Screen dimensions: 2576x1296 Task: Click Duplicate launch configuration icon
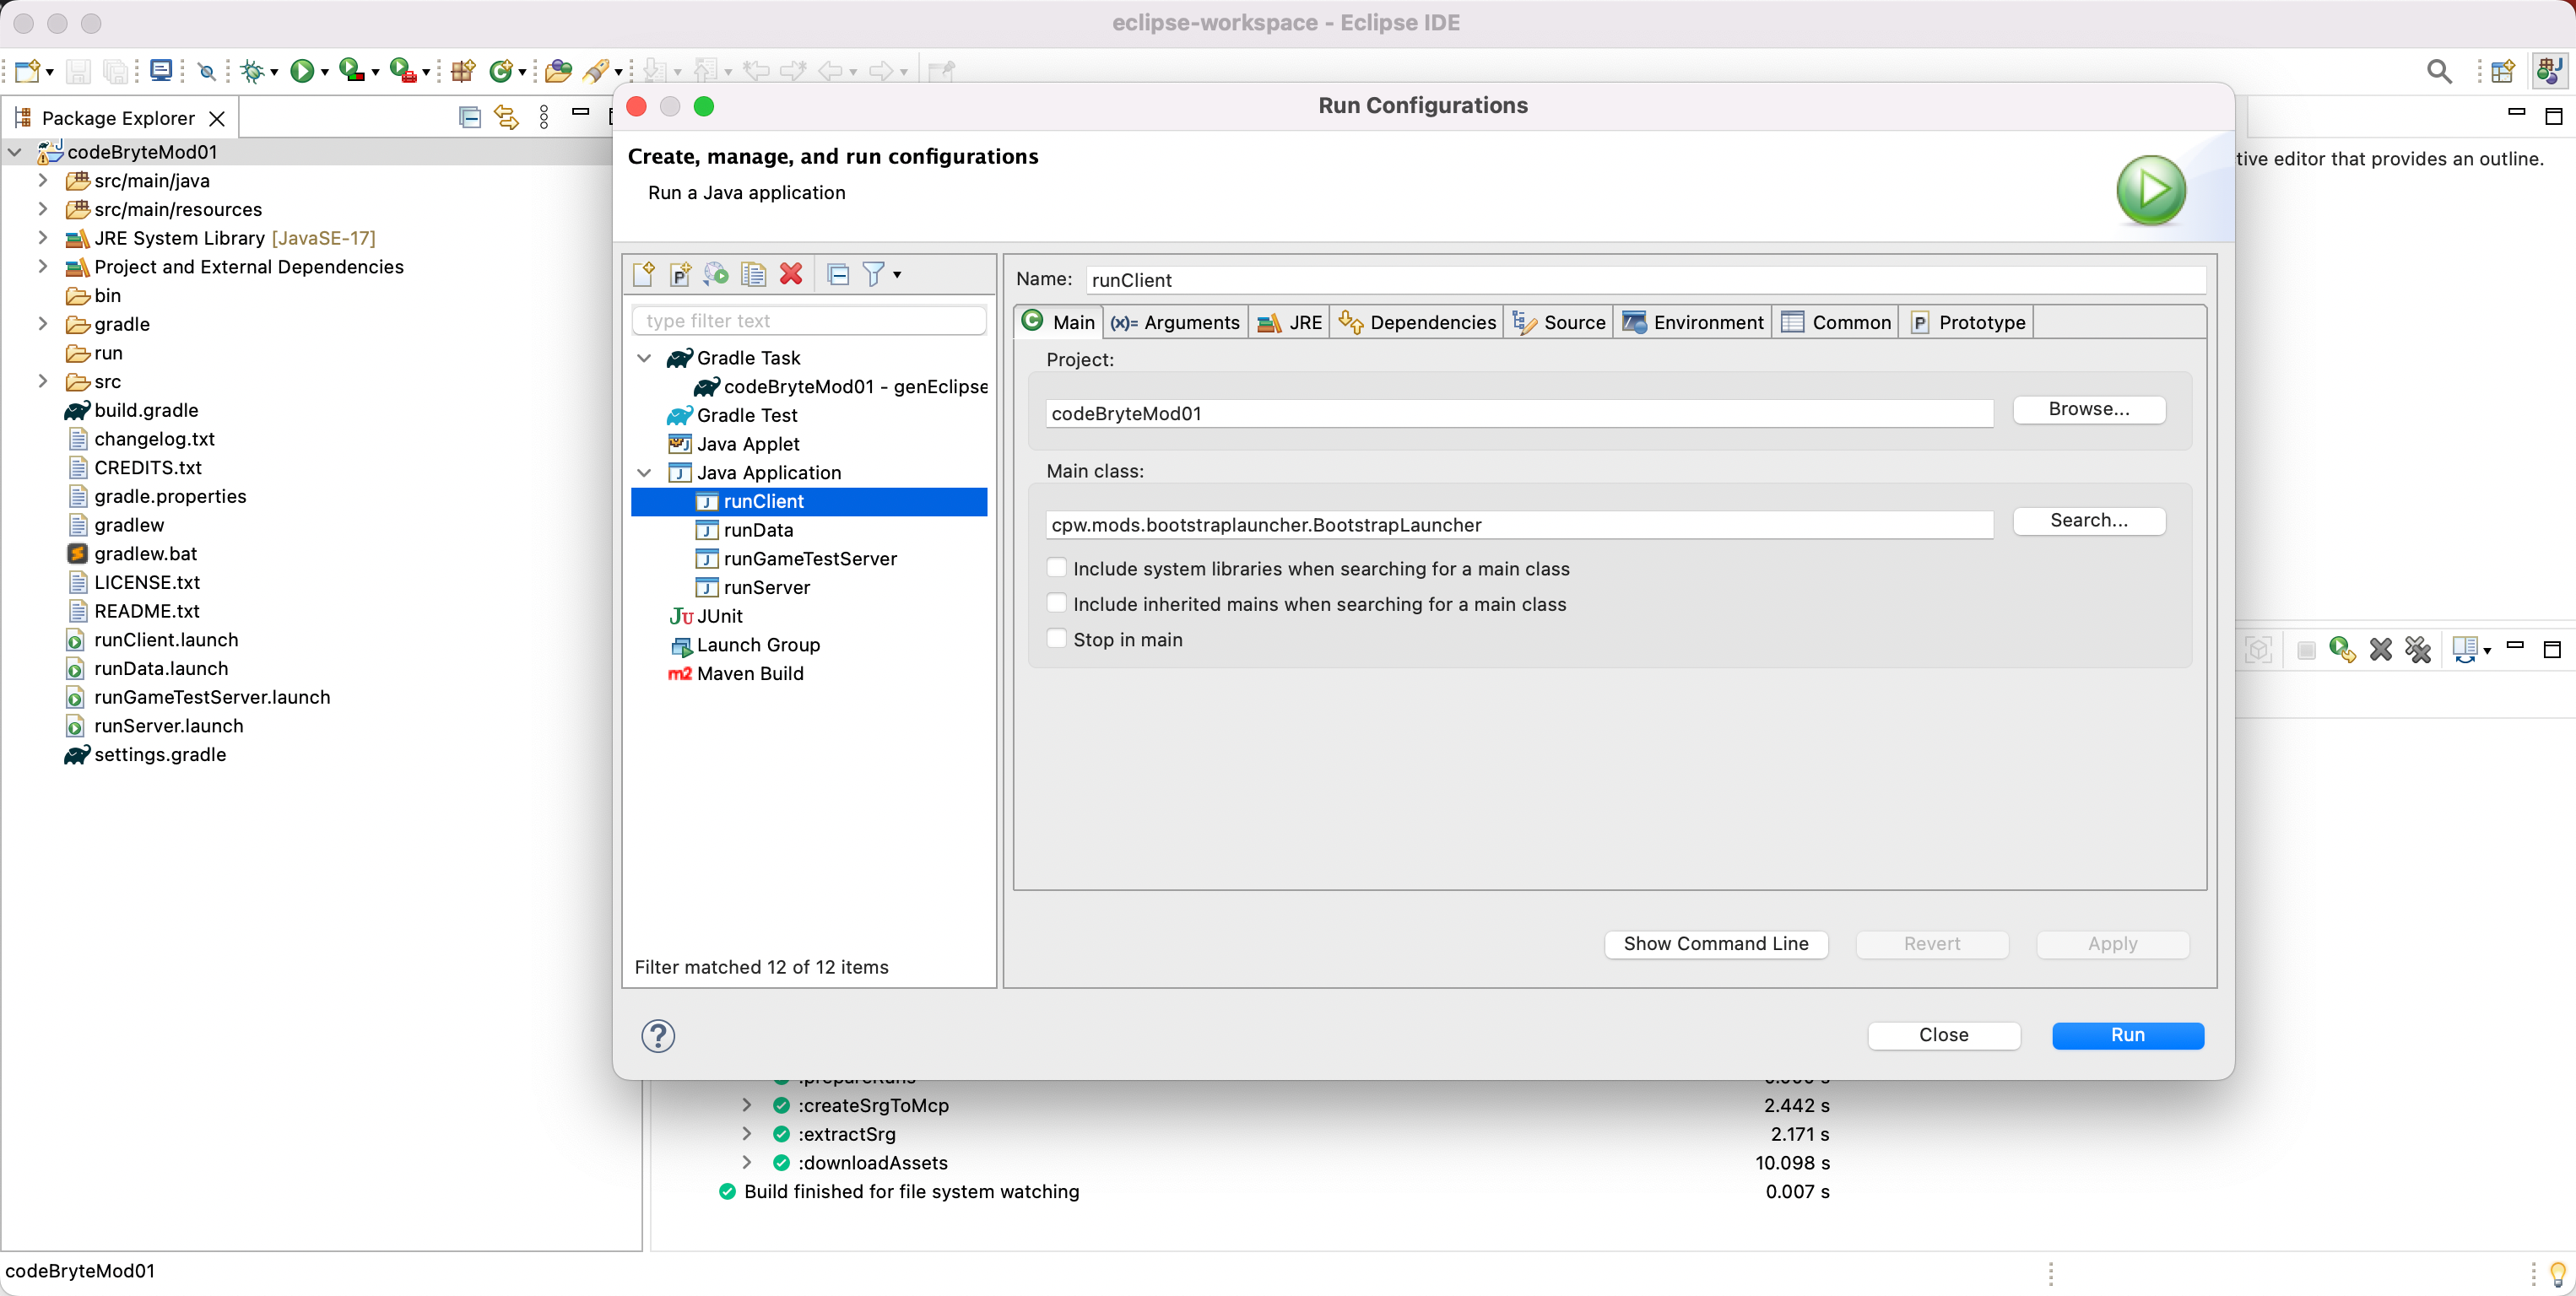[x=753, y=274]
